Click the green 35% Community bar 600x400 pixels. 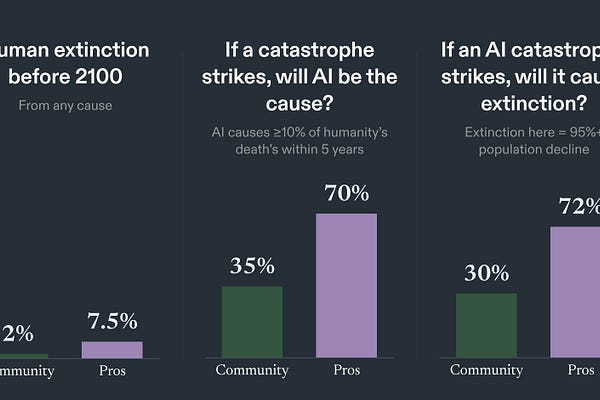252,322
